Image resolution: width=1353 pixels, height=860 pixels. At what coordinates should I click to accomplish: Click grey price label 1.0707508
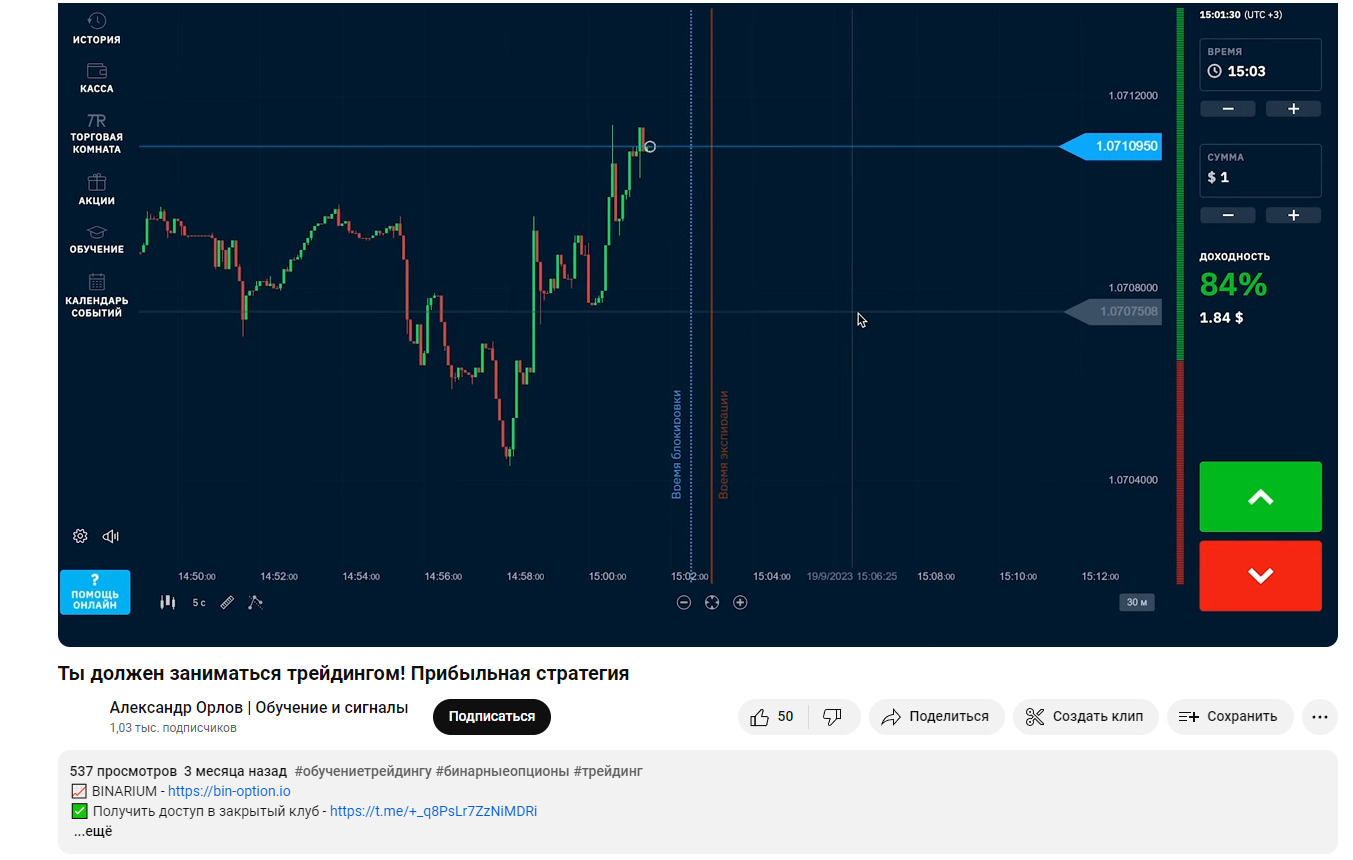[1114, 312]
